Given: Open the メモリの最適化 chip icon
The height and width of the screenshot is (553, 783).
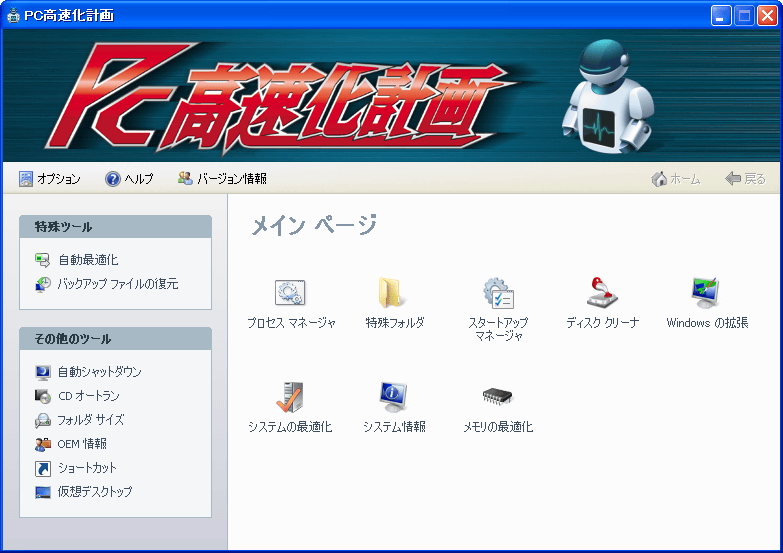Looking at the screenshot, I should point(497,397).
